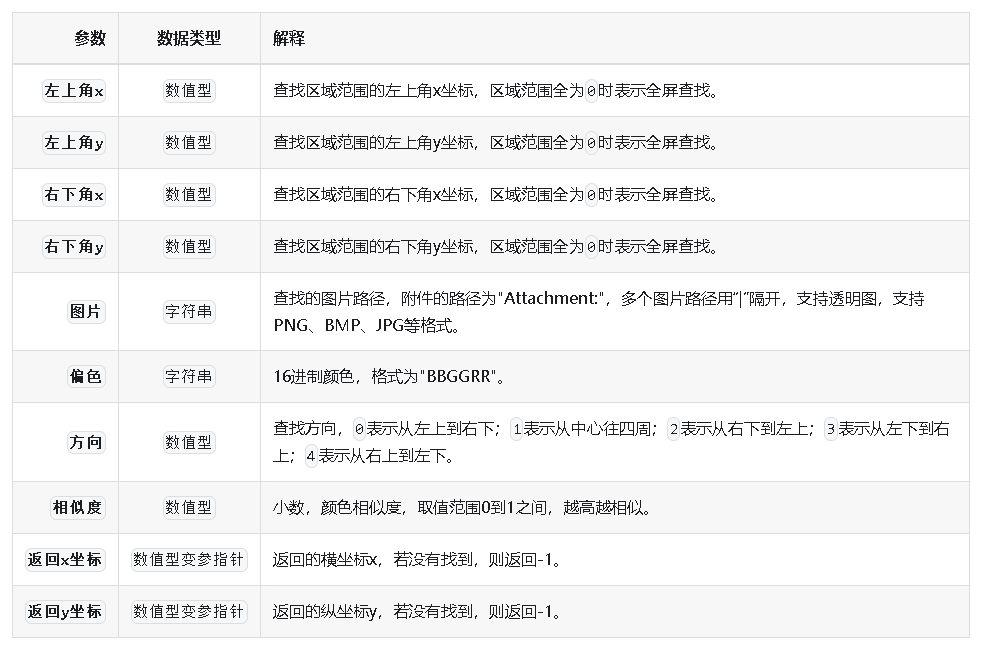
Task: Click 数值型 in the 右下角x row
Action: (x=189, y=194)
